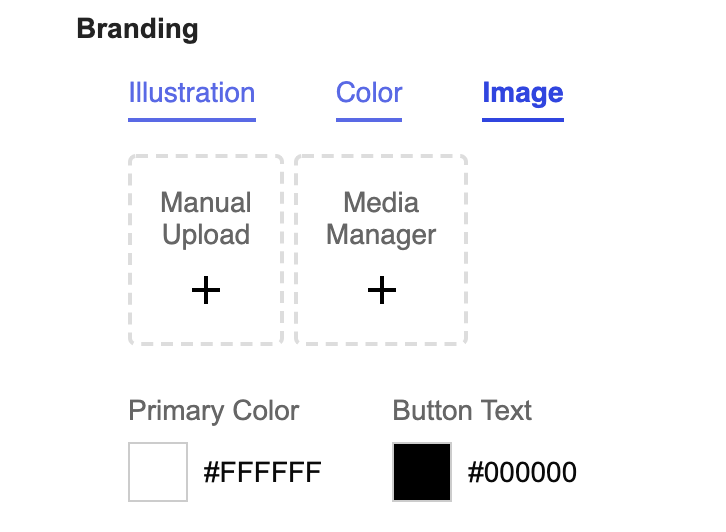The height and width of the screenshot is (532, 726).
Task: Click the underline beneath the Color tab
Action: tap(369, 120)
